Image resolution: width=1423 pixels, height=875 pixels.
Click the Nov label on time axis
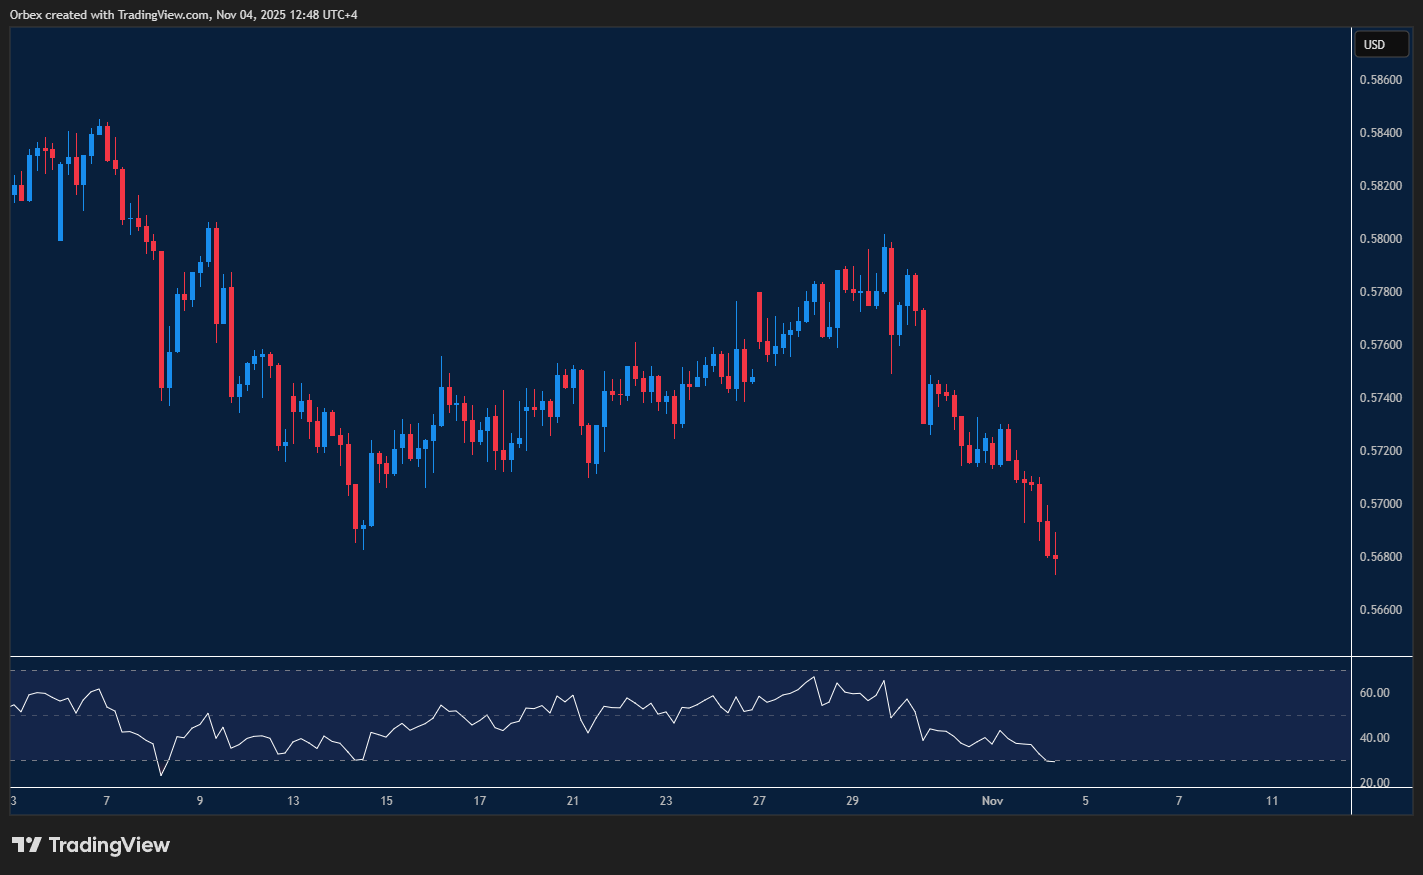(993, 801)
